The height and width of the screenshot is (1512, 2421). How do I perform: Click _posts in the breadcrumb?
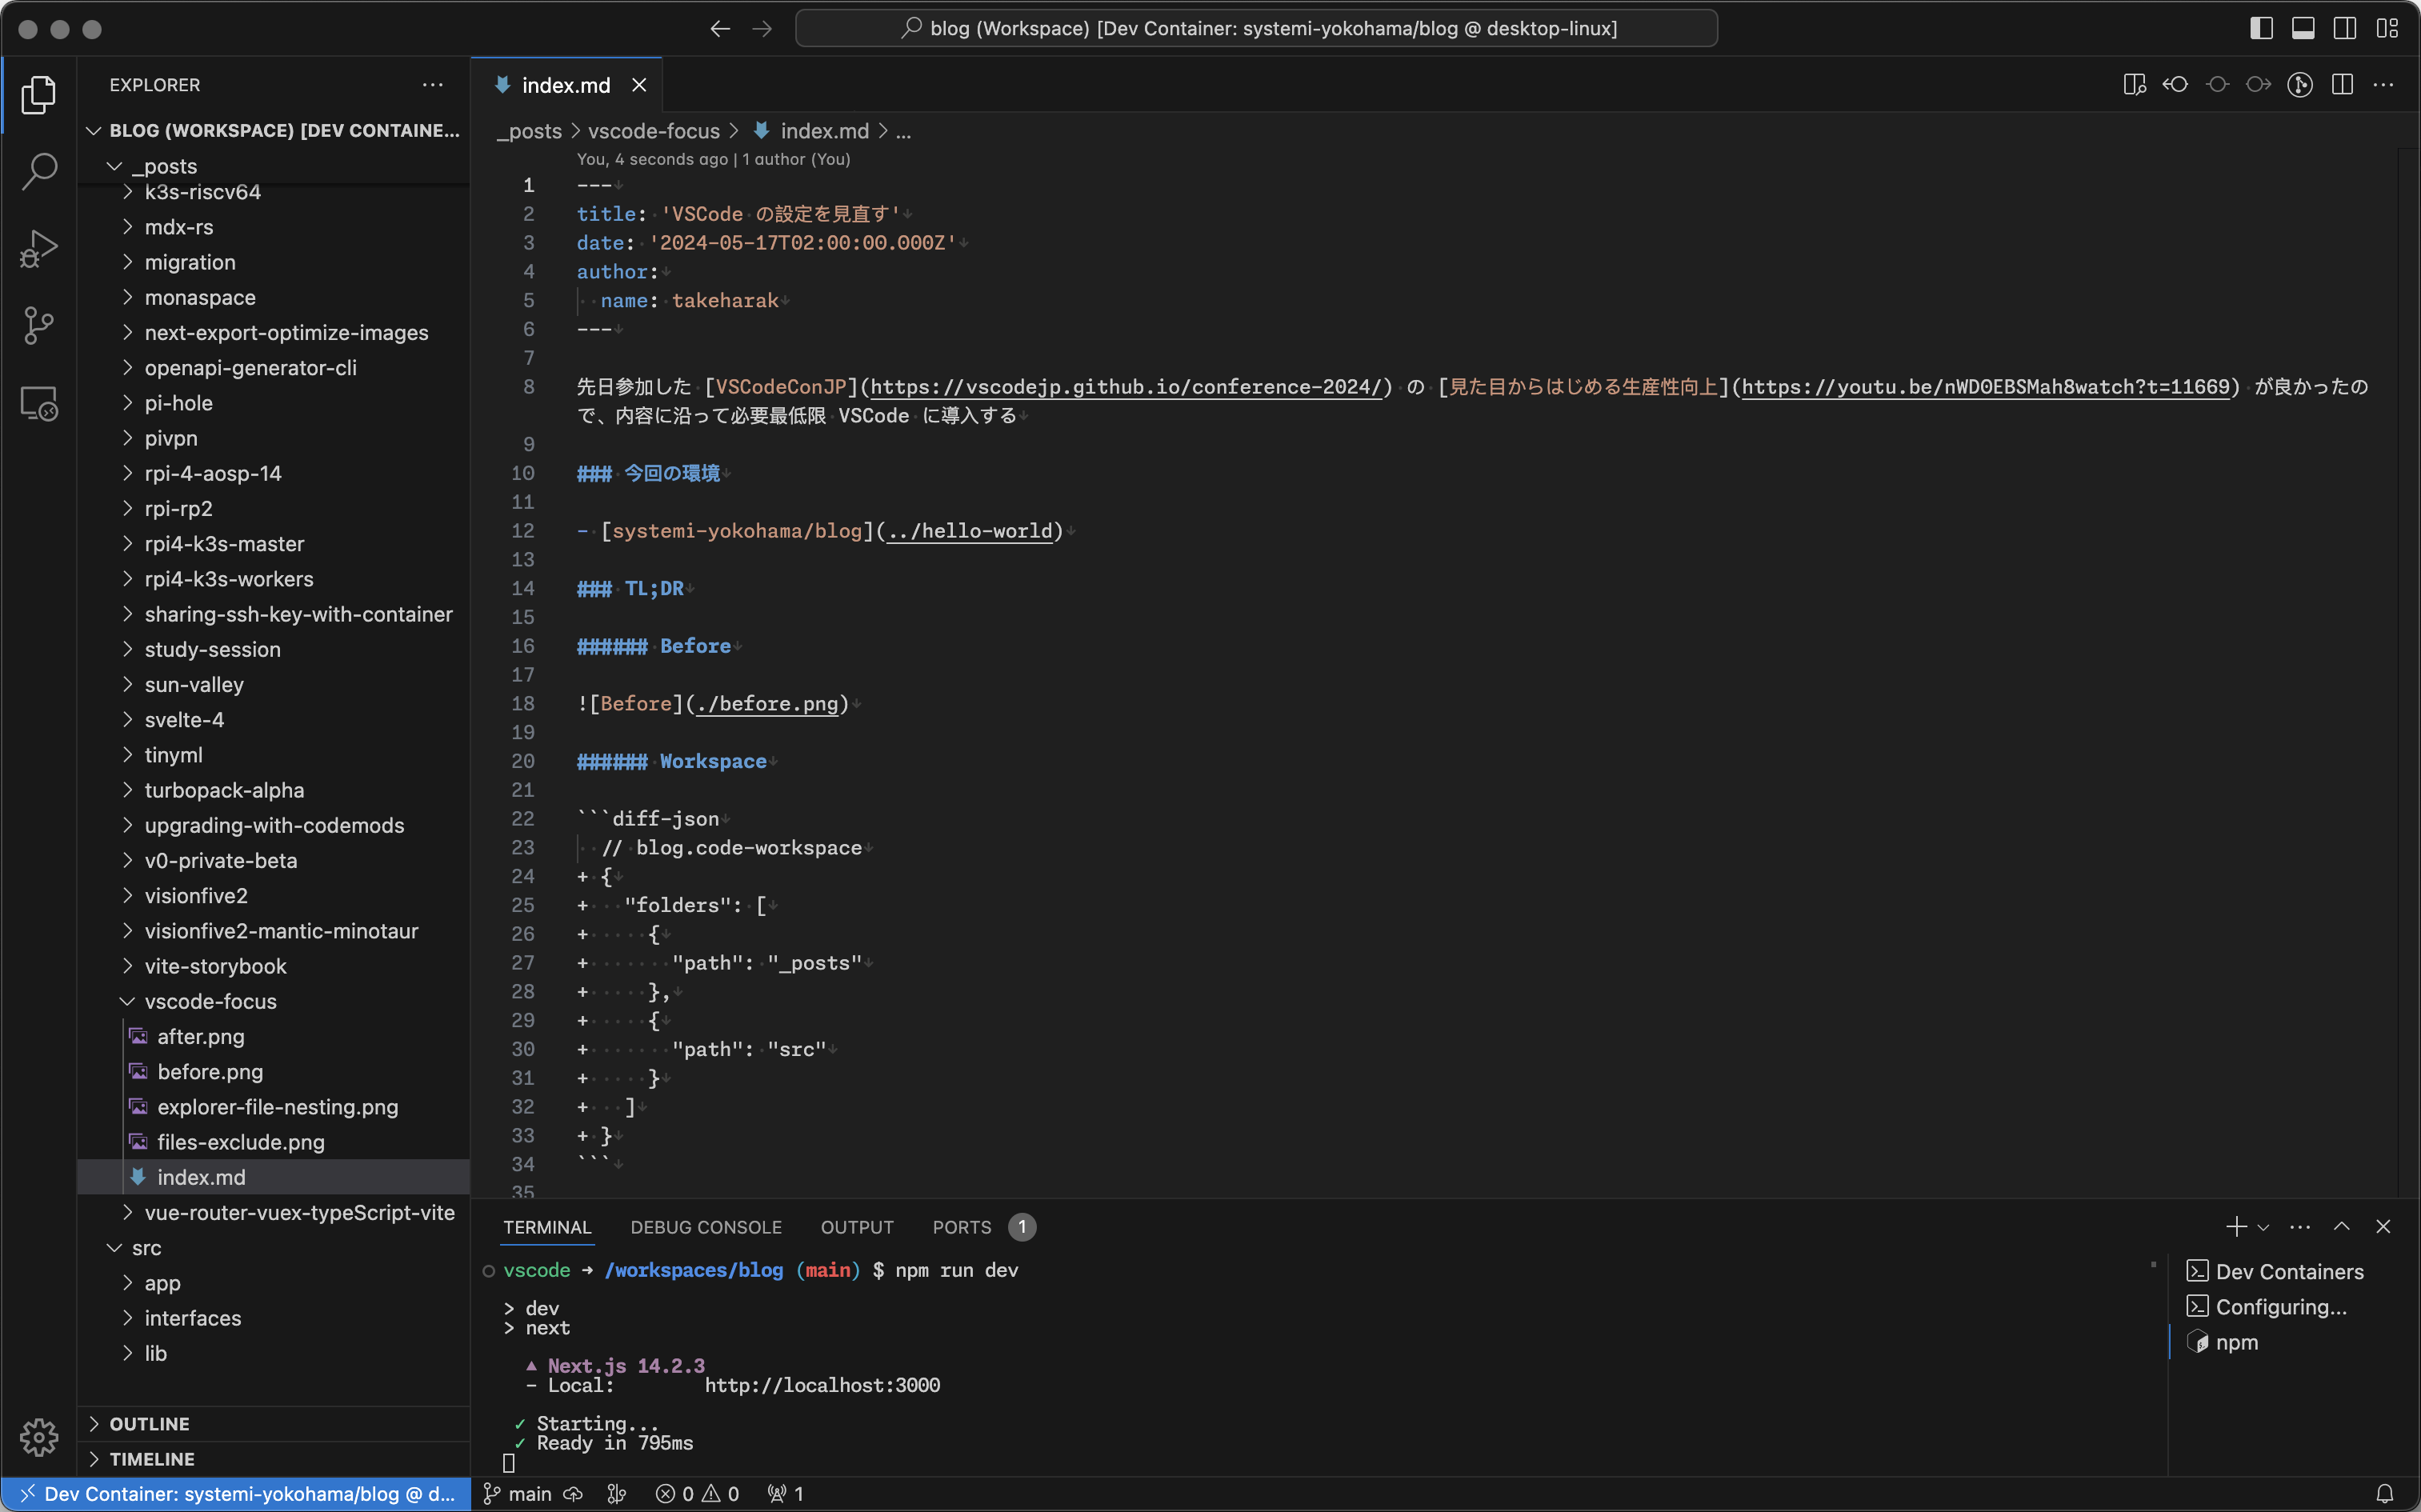point(529,131)
